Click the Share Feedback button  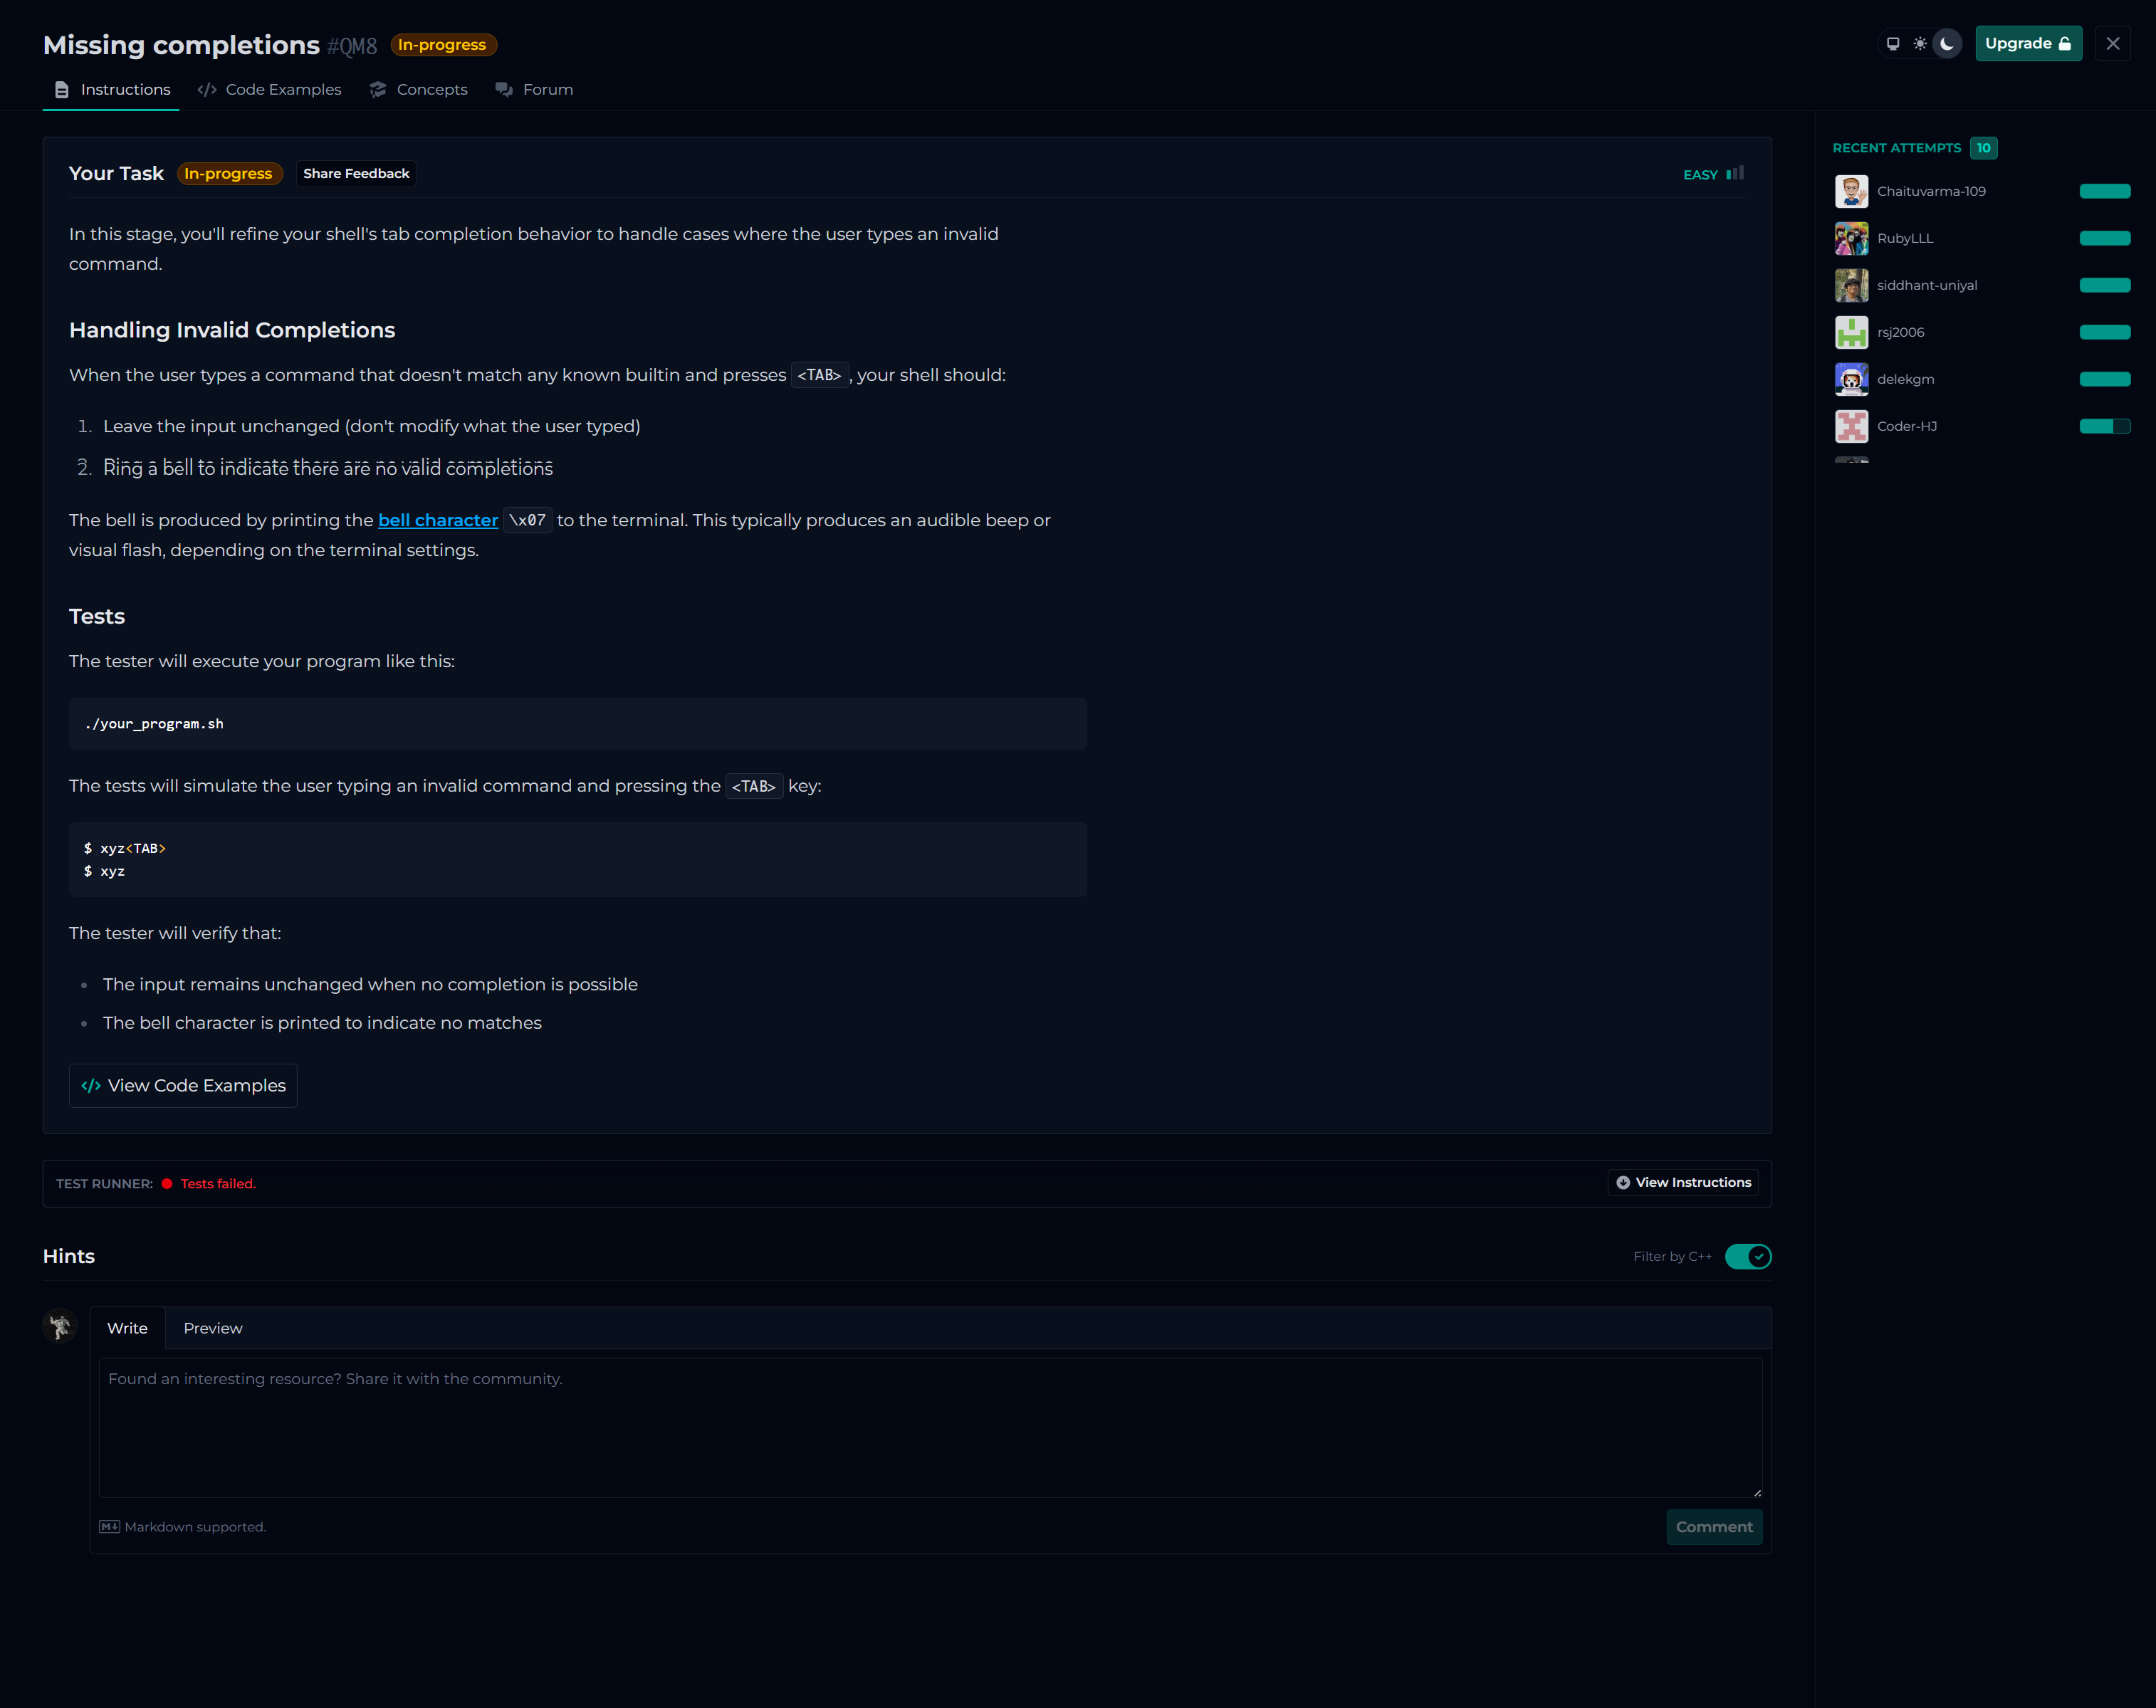pyautogui.click(x=356, y=174)
